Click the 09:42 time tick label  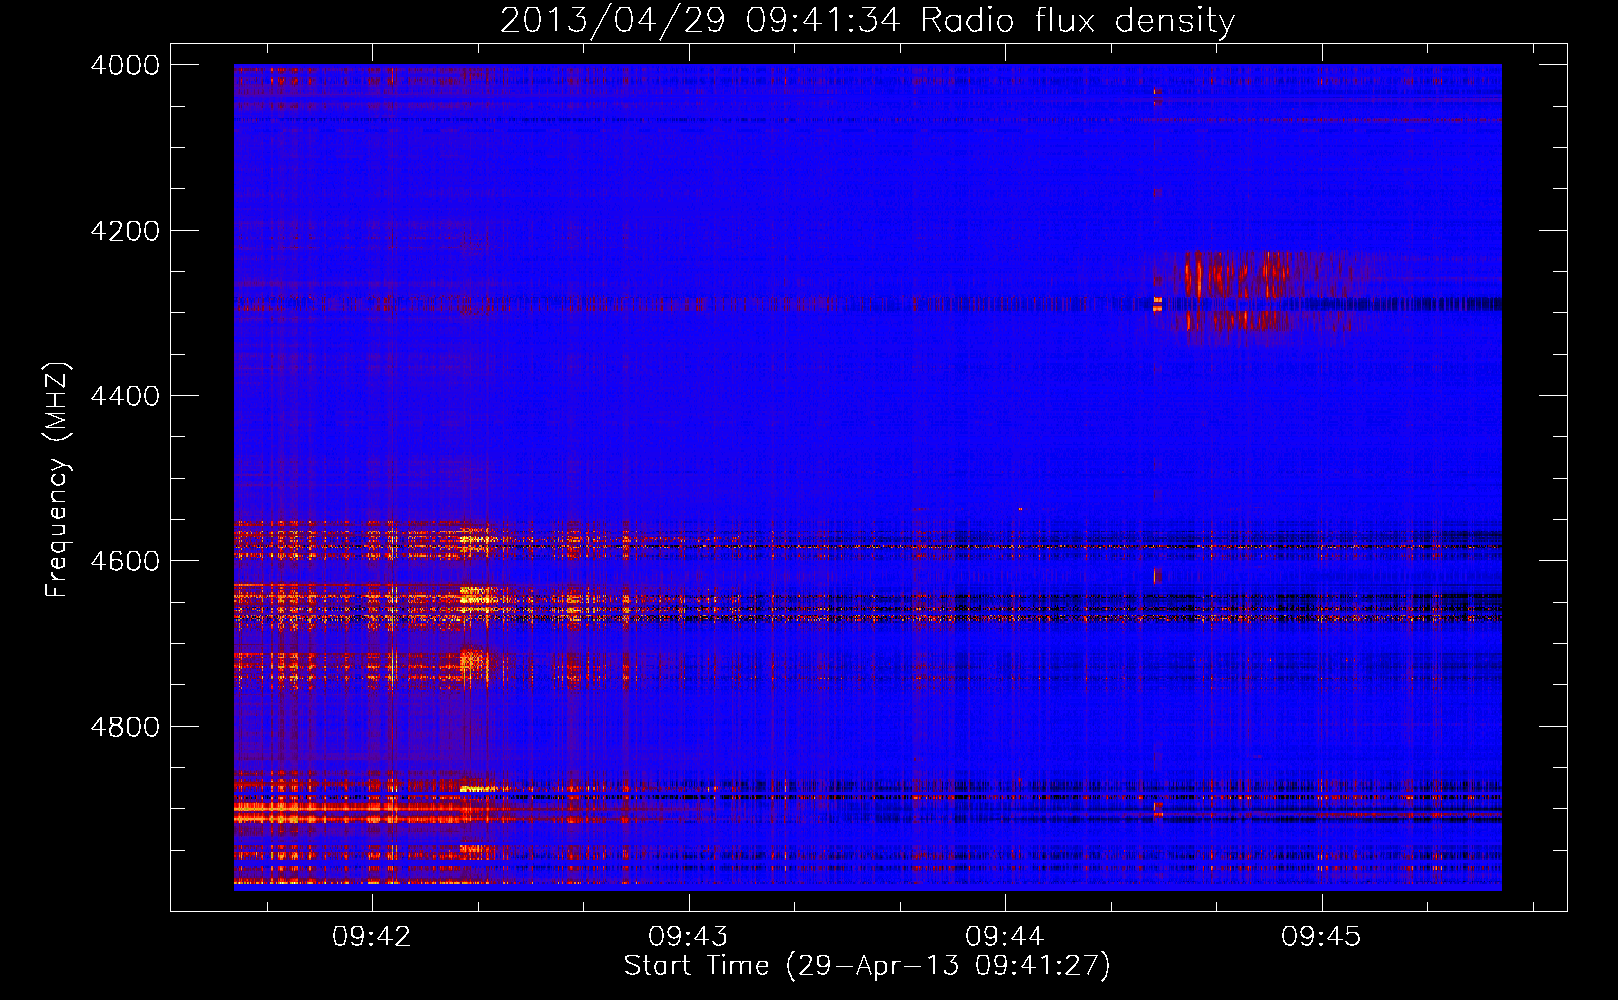[372, 937]
